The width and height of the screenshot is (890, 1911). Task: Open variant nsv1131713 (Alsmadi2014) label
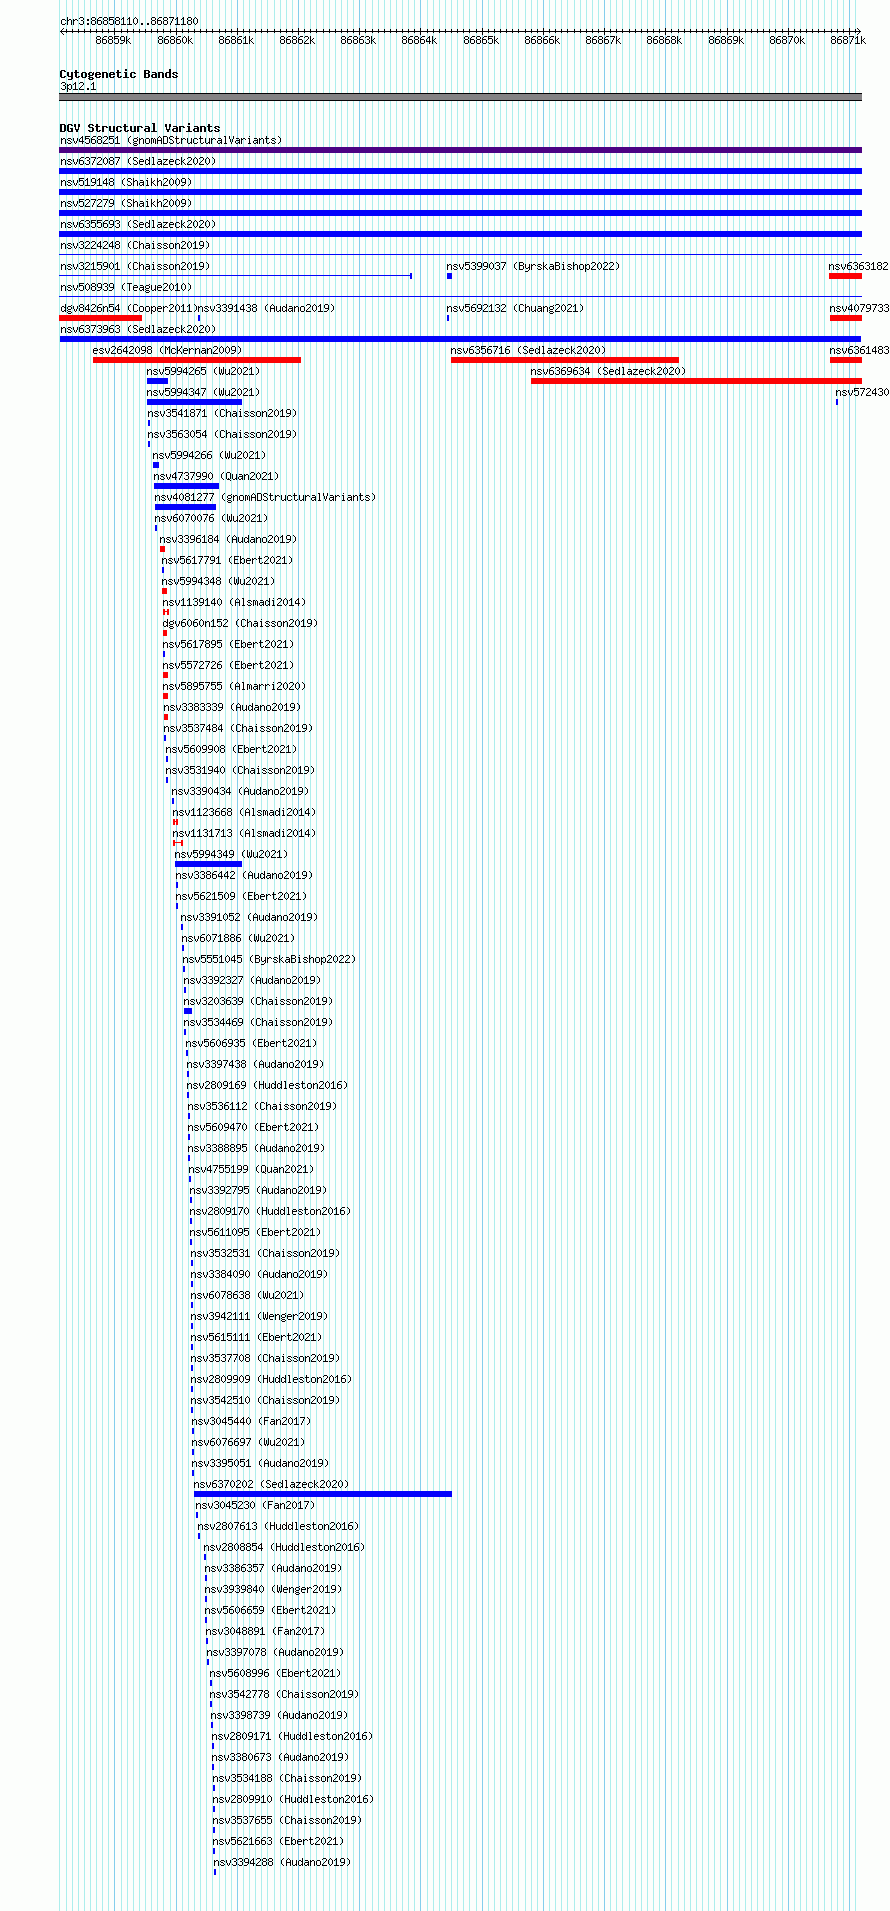244,833
